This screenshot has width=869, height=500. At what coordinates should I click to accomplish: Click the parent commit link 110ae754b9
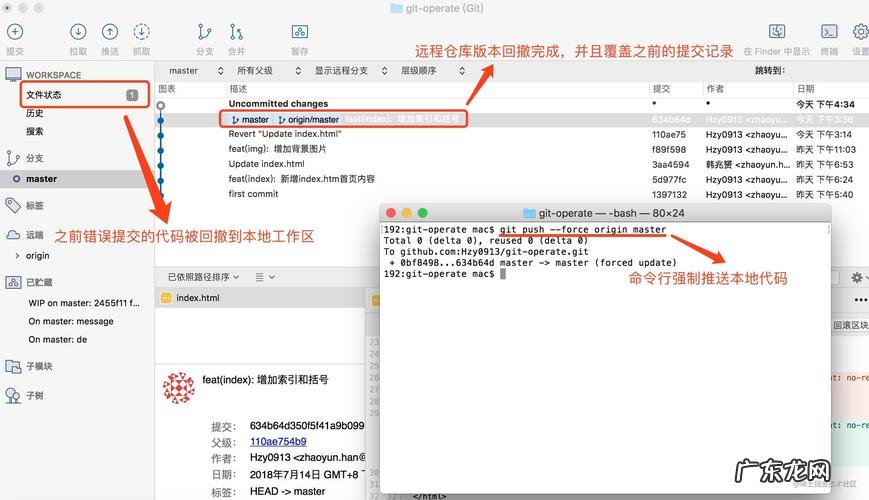tap(278, 442)
